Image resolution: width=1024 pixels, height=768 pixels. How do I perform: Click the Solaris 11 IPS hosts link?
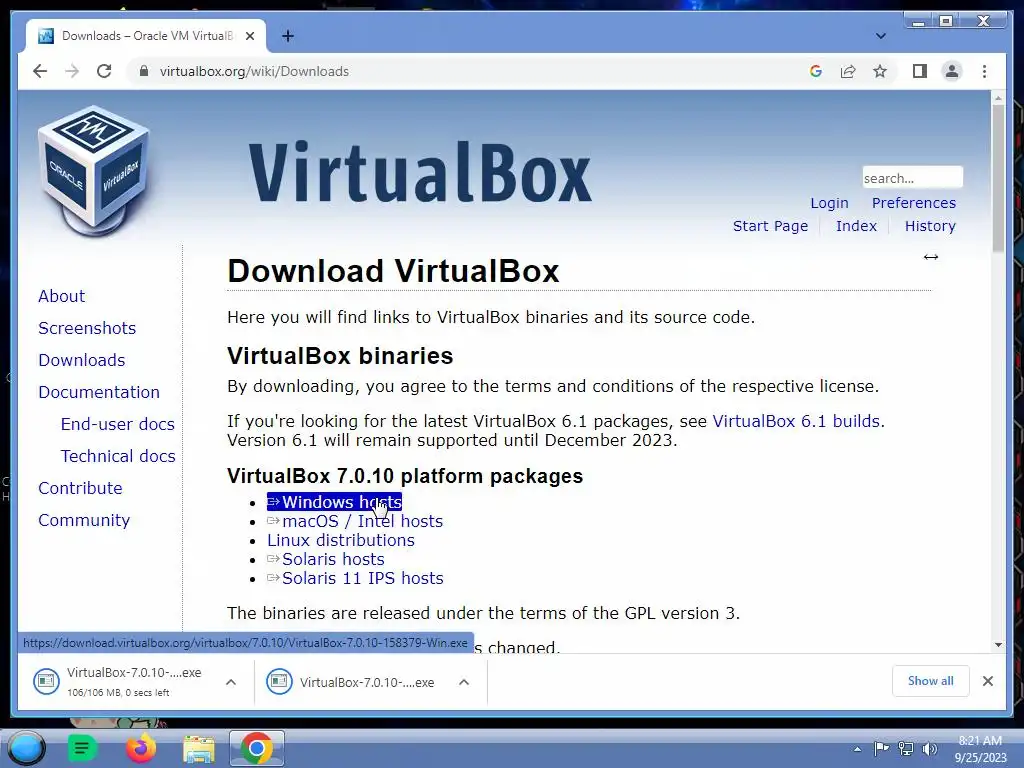[355, 578]
